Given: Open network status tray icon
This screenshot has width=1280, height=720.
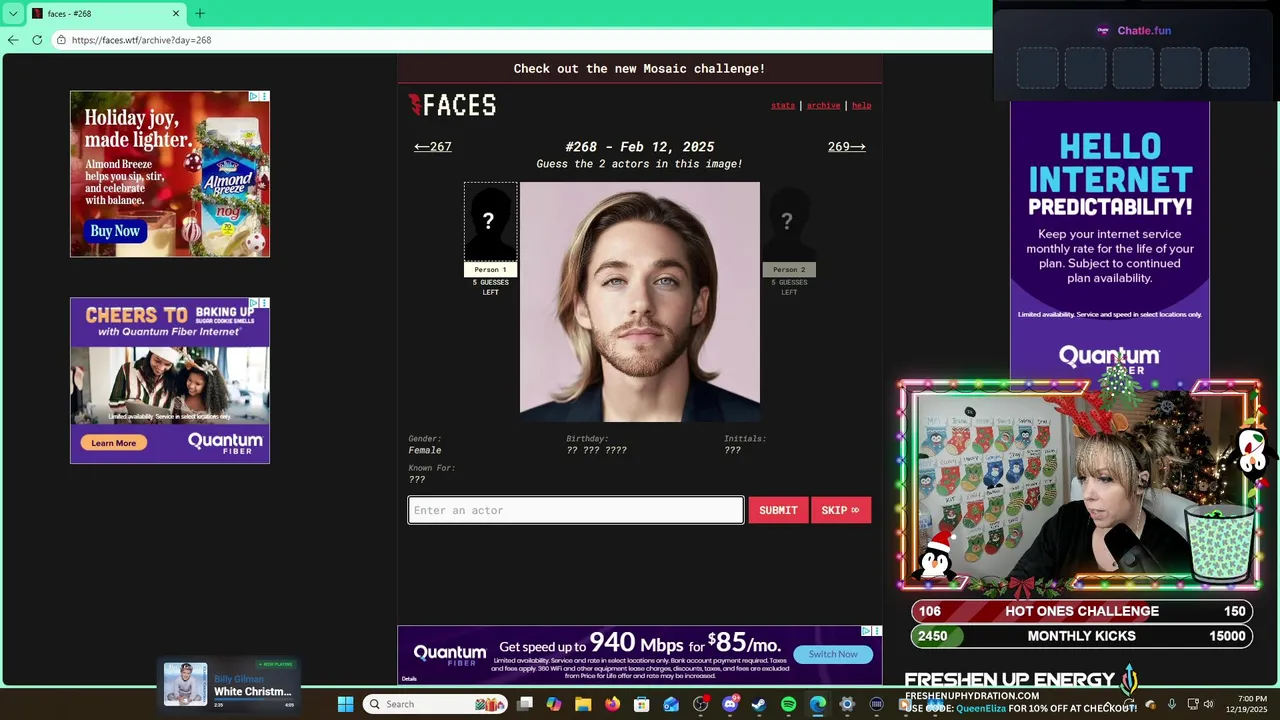Looking at the screenshot, I should pyautogui.click(x=1192, y=704).
